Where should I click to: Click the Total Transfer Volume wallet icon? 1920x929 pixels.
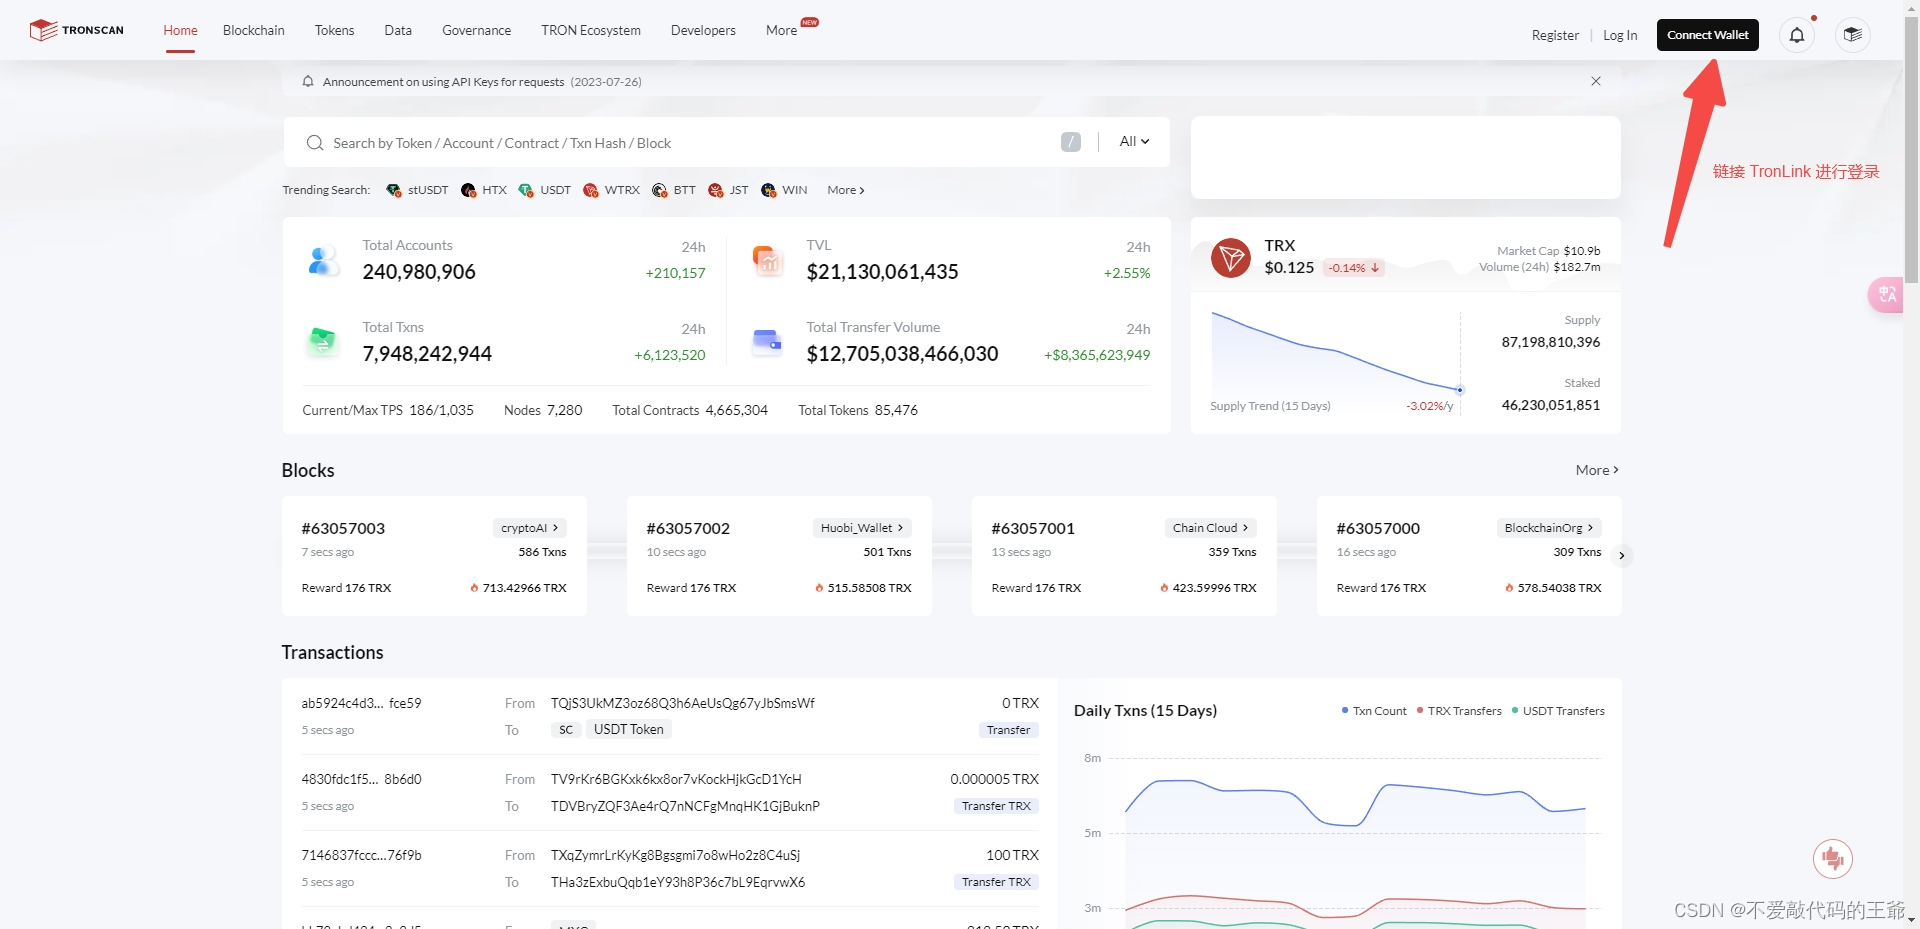(768, 342)
